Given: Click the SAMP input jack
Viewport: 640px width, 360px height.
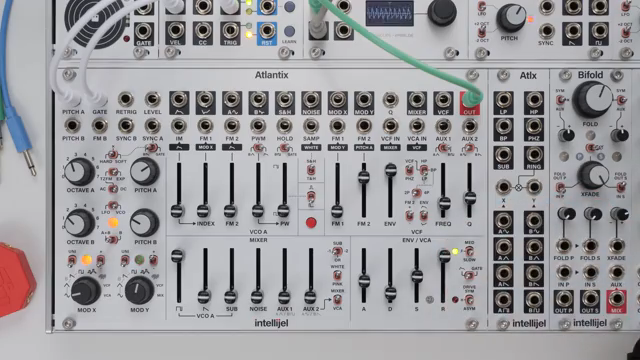Looking at the screenshot, I should click(x=311, y=126).
